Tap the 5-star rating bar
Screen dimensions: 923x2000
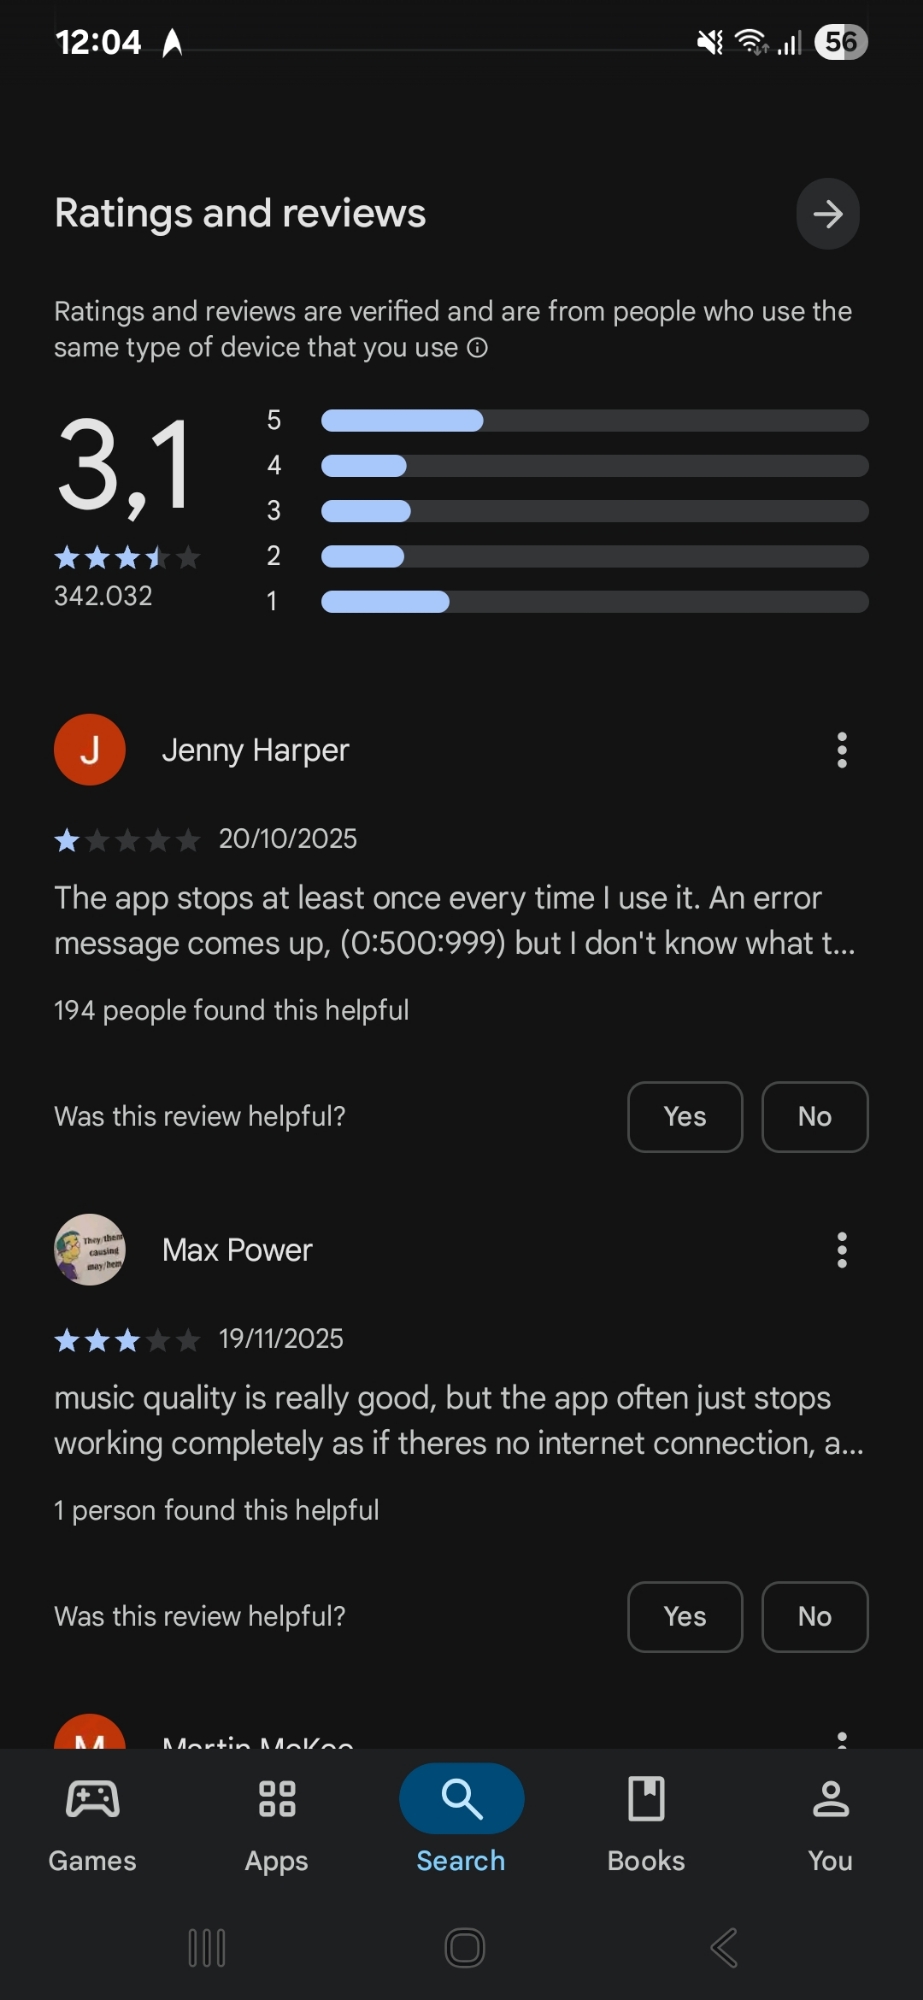click(594, 421)
